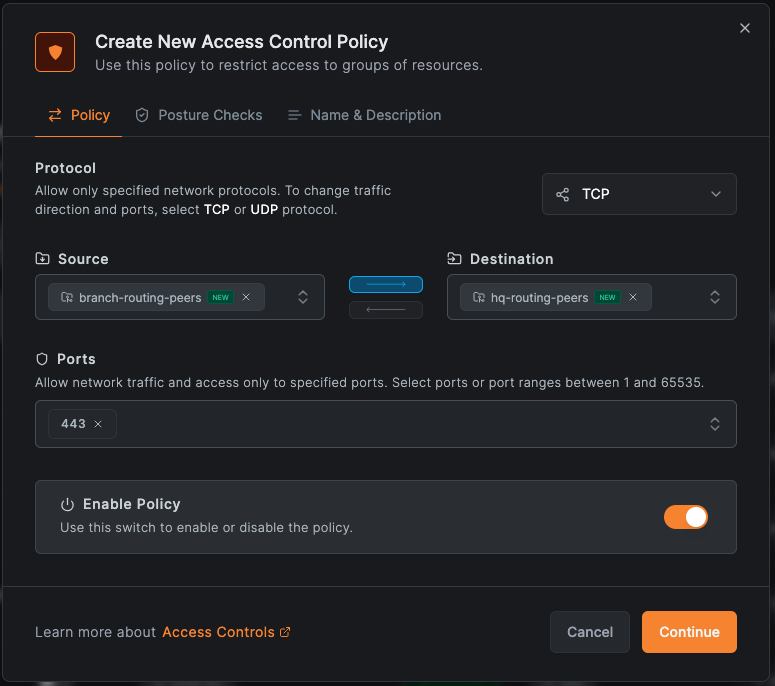Open the Name & Description tab
775x686 pixels.
coord(364,115)
